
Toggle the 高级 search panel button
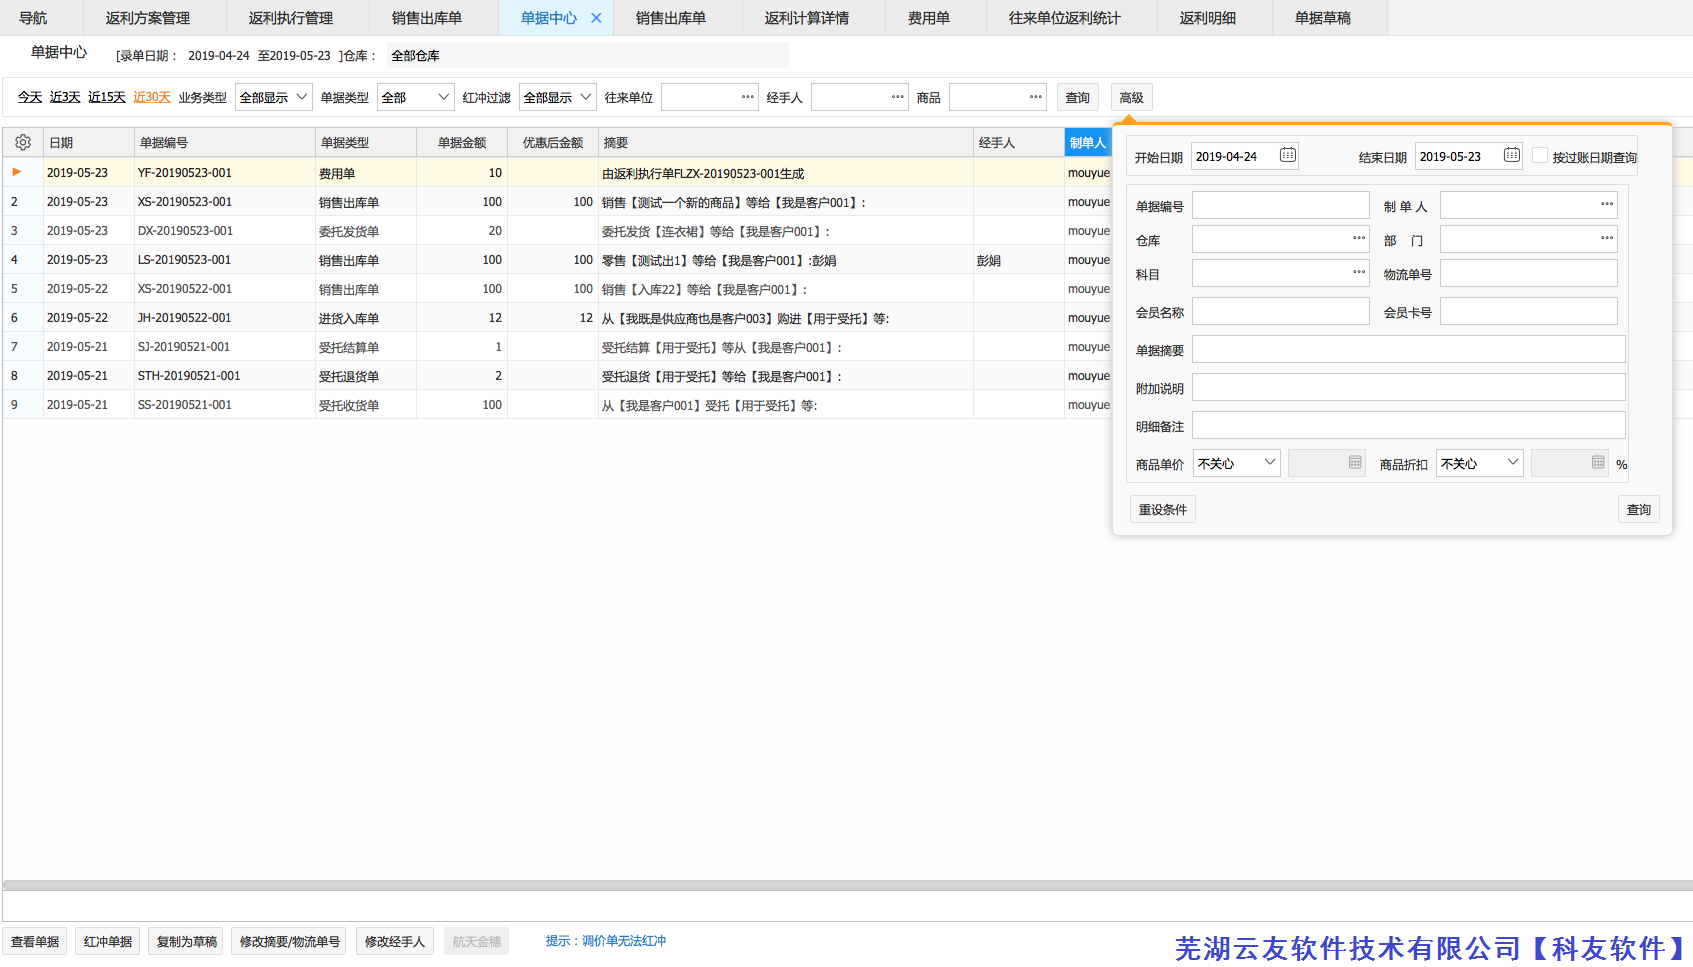click(1132, 97)
